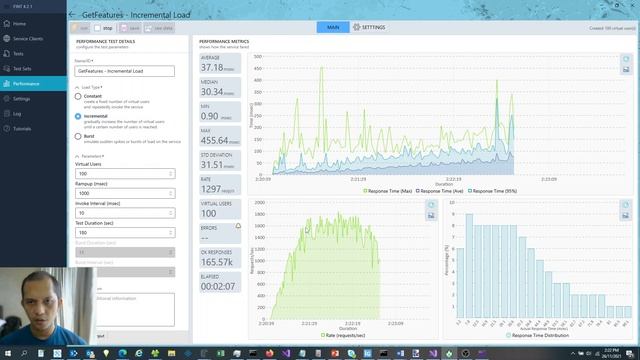Click the taskbar clock
Screen dimensions: 640x360
[x=611, y=353]
